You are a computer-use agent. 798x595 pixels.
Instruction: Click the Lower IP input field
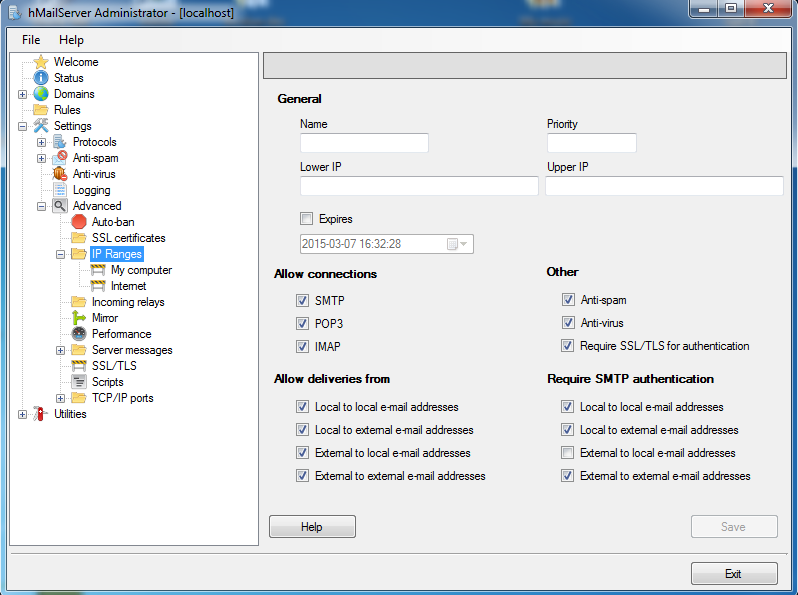pos(419,186)
